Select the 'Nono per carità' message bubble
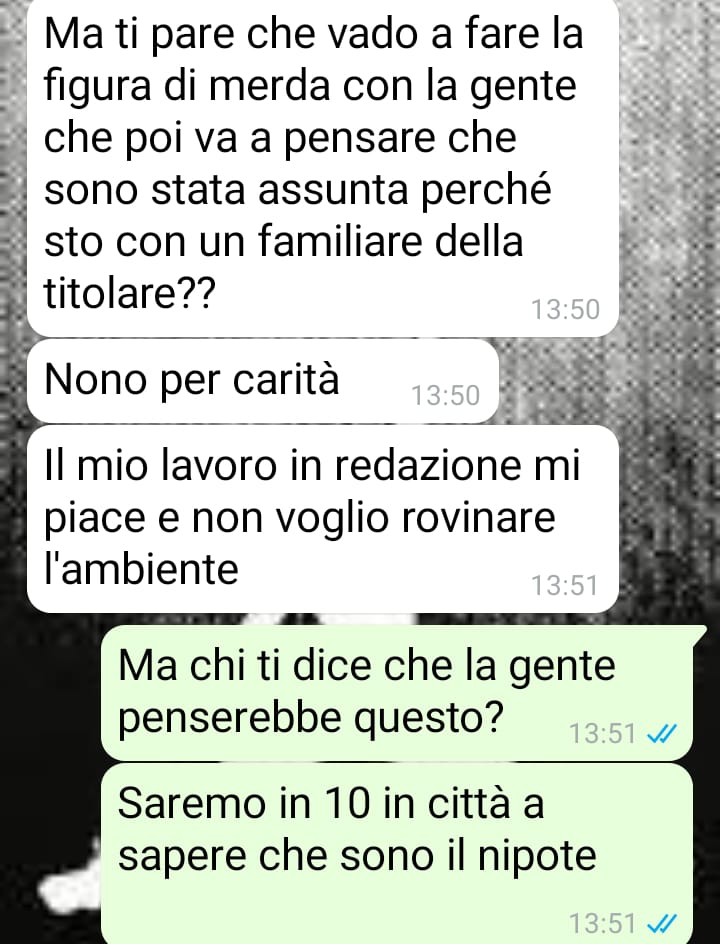The image size is (720, 944). click(263, 381)
